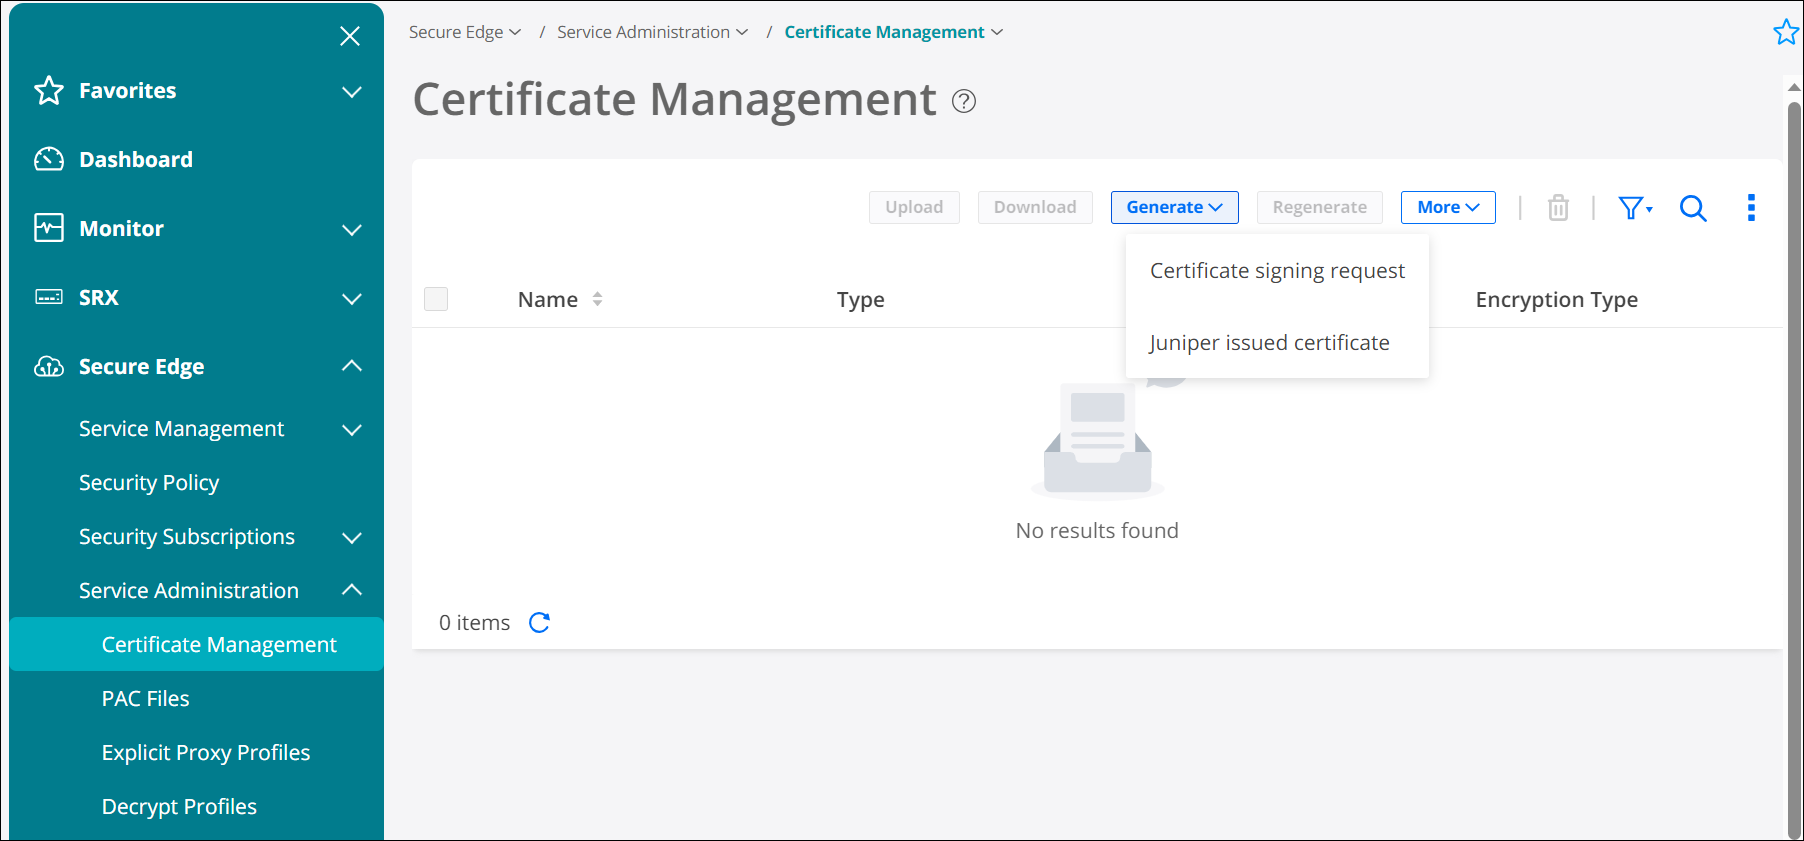Toggle the select-all checkbox in table header

436,299
